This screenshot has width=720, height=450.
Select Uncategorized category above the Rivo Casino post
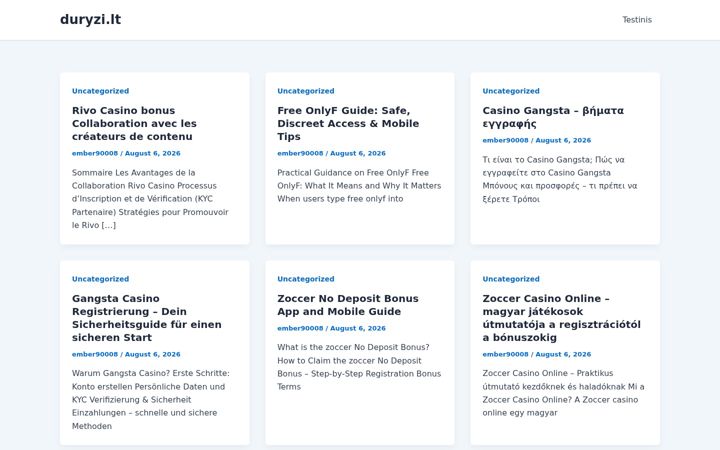(x=101, y=91)
